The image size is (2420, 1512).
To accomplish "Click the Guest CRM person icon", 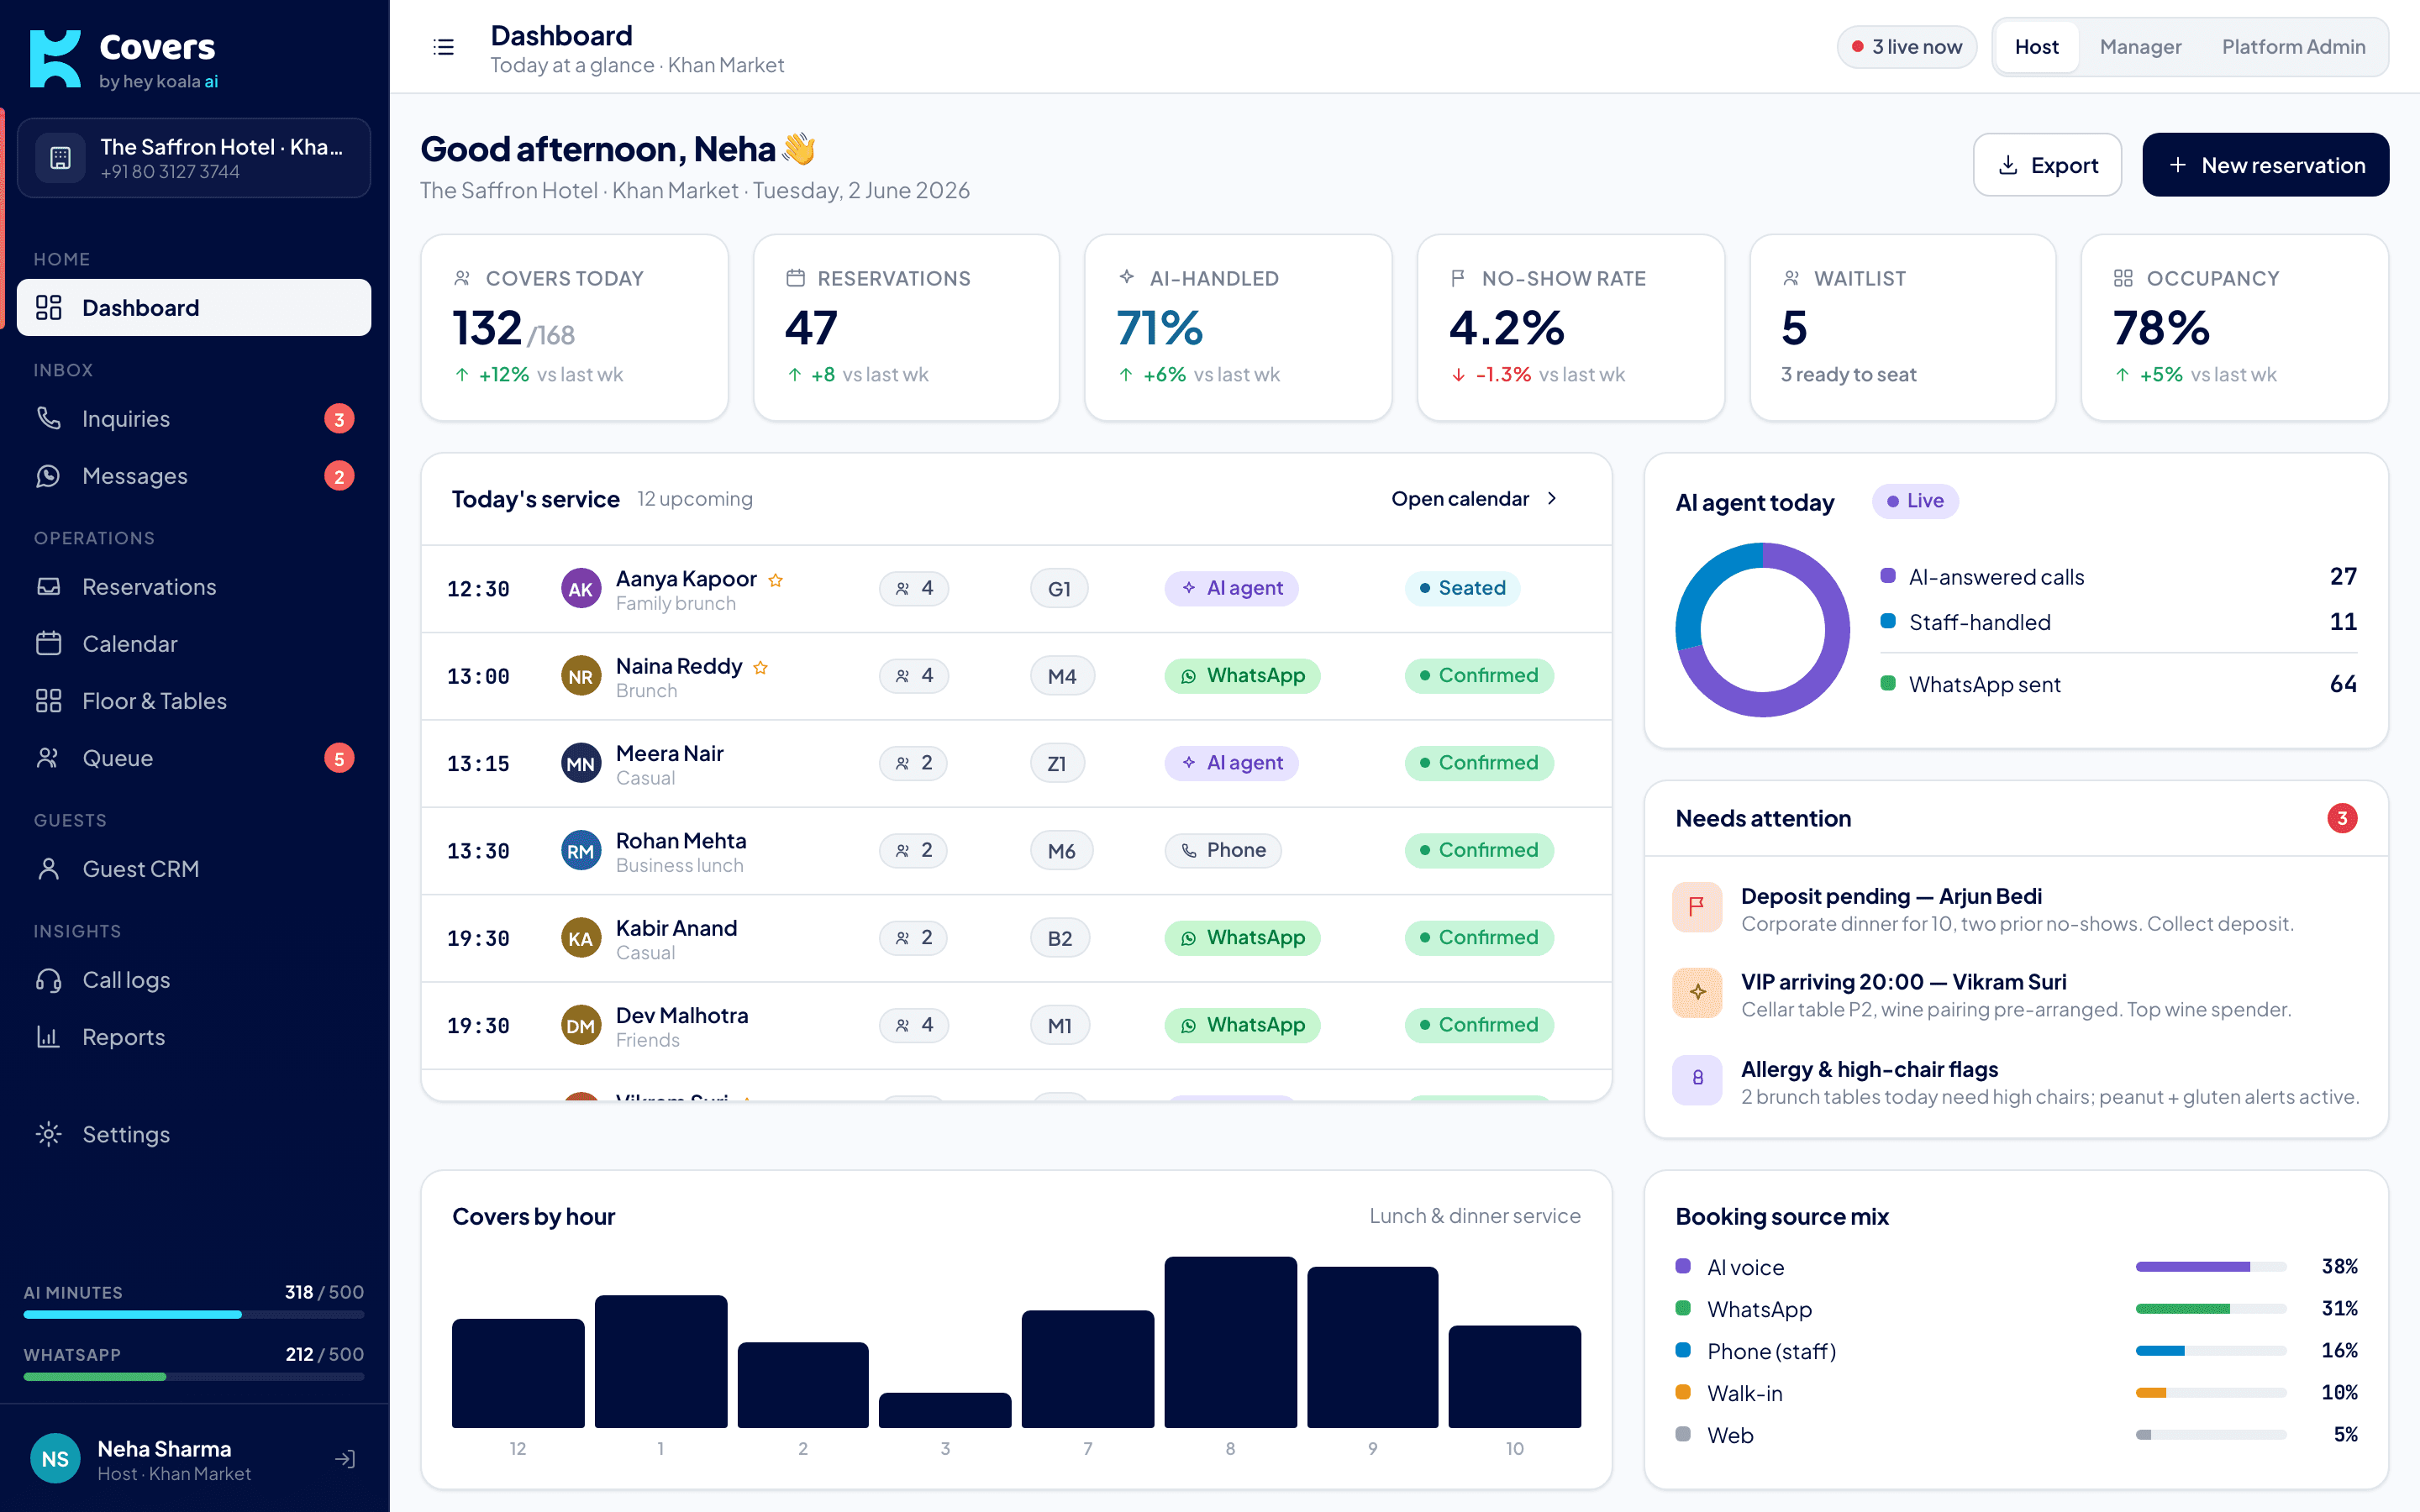I will point(49,869).
